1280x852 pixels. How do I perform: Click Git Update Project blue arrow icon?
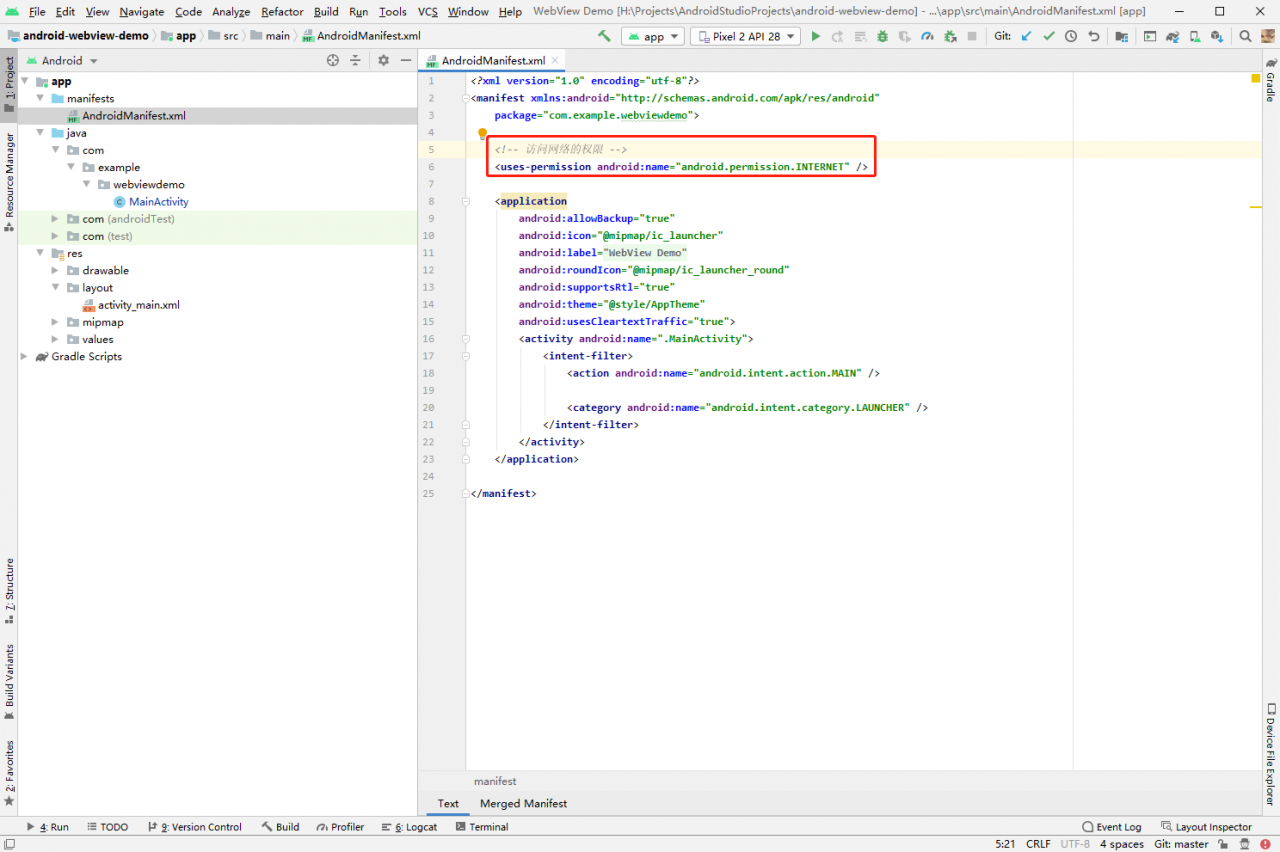1026,36
